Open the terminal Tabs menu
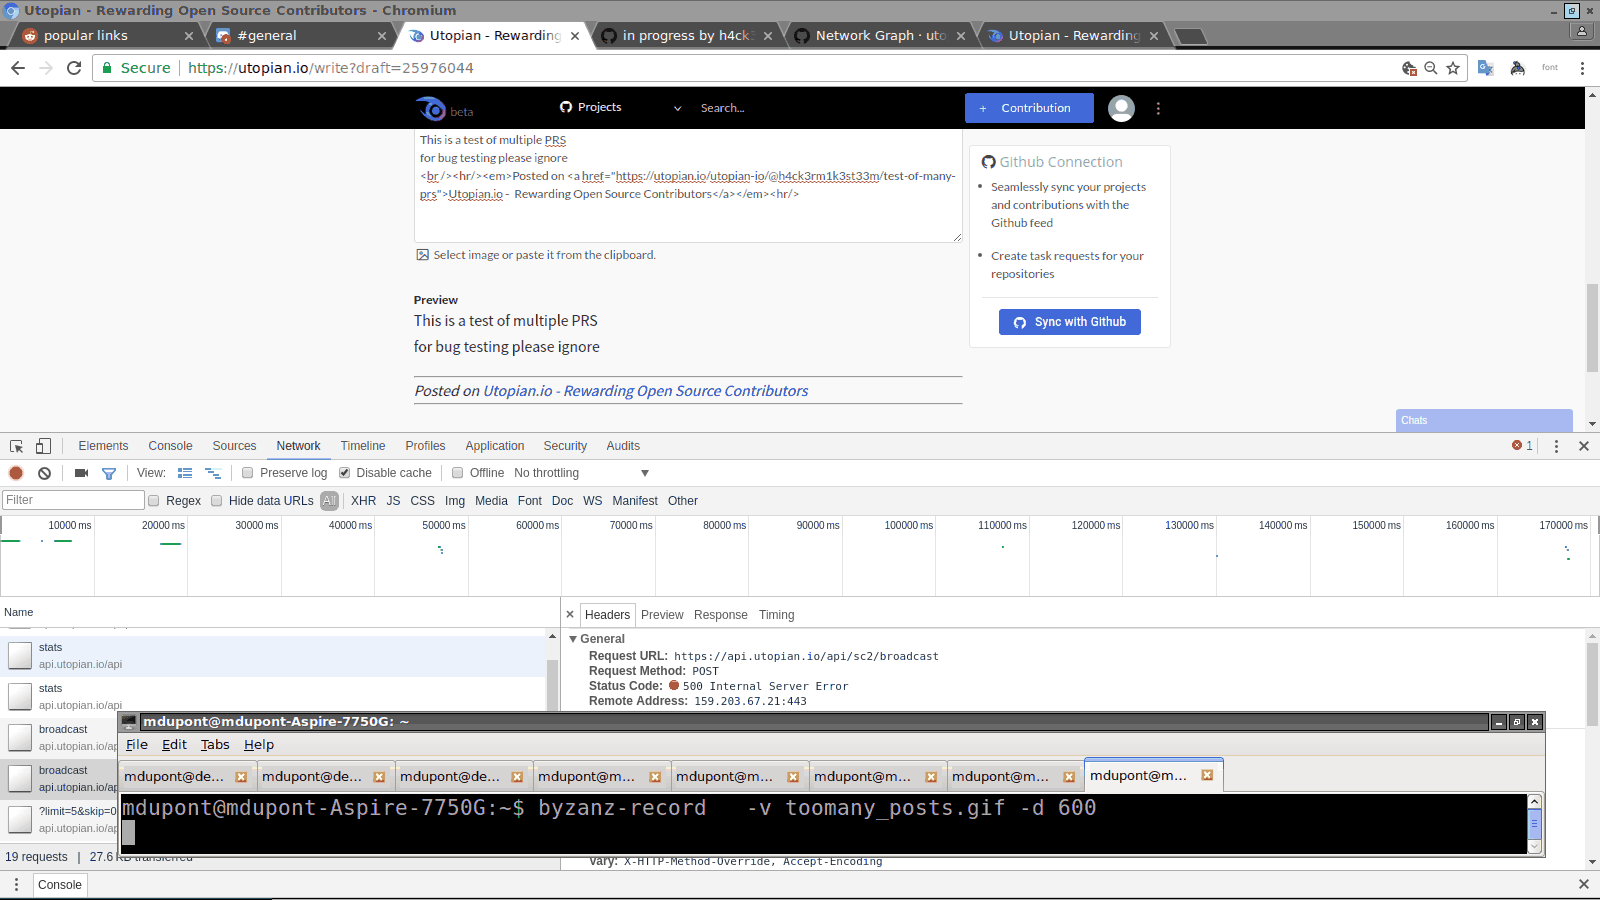The height and width of the screenshot is (900, 1600). tap(215, 745)
